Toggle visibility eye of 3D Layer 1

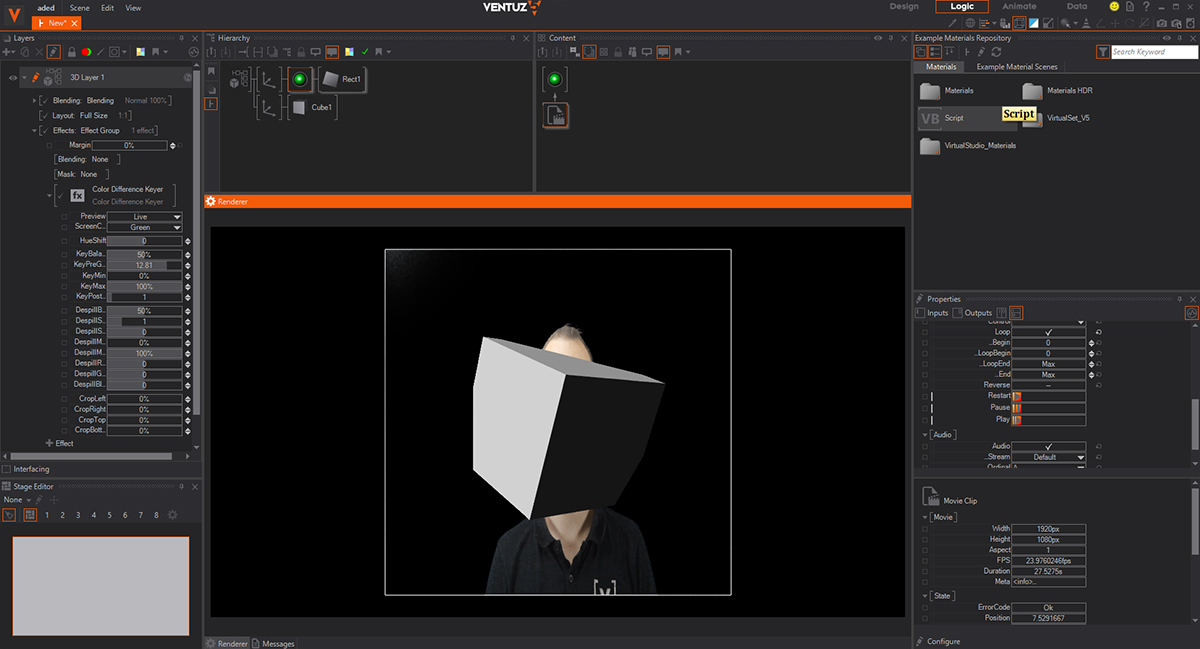point(12,77)
